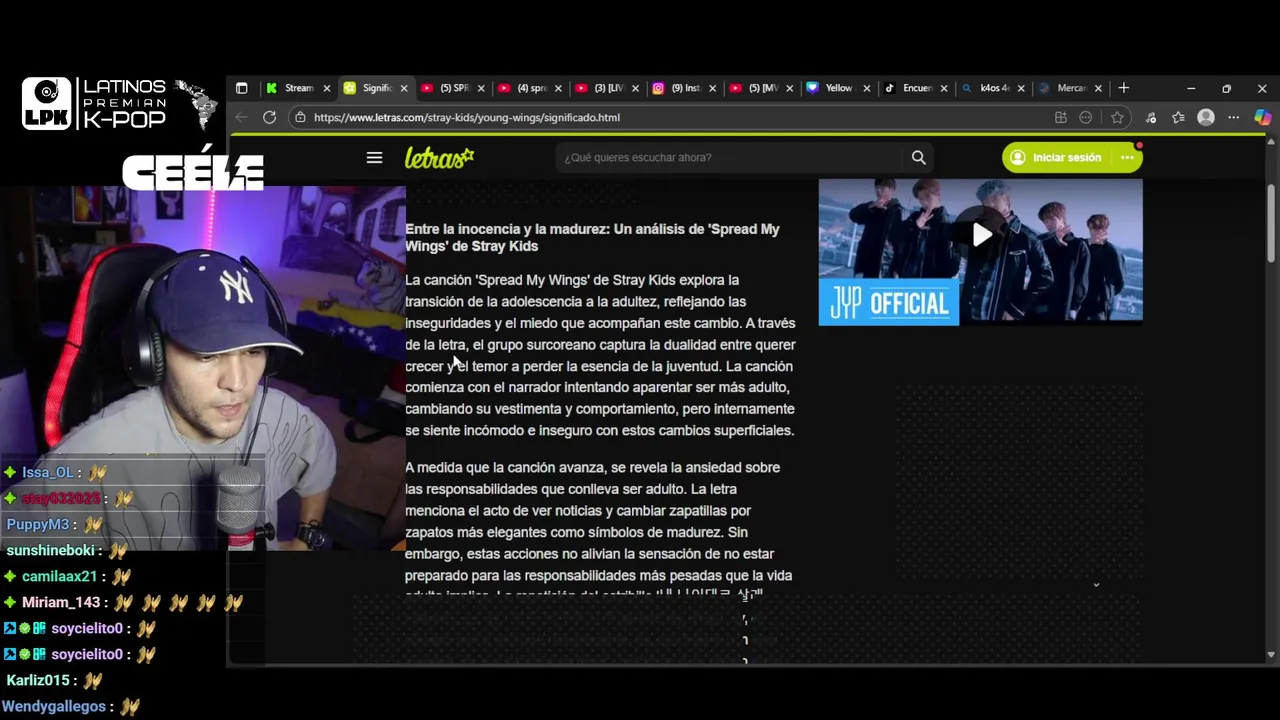Image resolution: width=1280 pixels, height=720 pixels.
Task: Open the split screen icon
Action: pyautogui.click(x=1061, y=117)
